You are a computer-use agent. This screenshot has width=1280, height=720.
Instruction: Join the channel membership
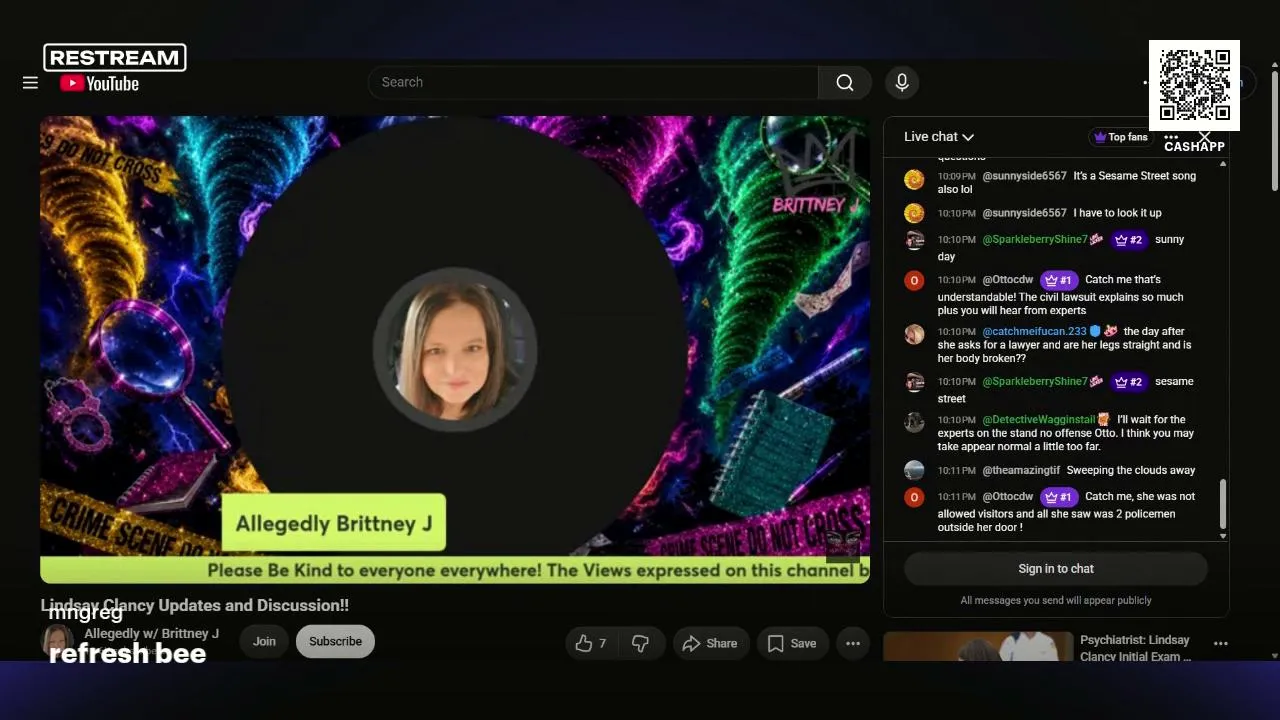[264, 642]
